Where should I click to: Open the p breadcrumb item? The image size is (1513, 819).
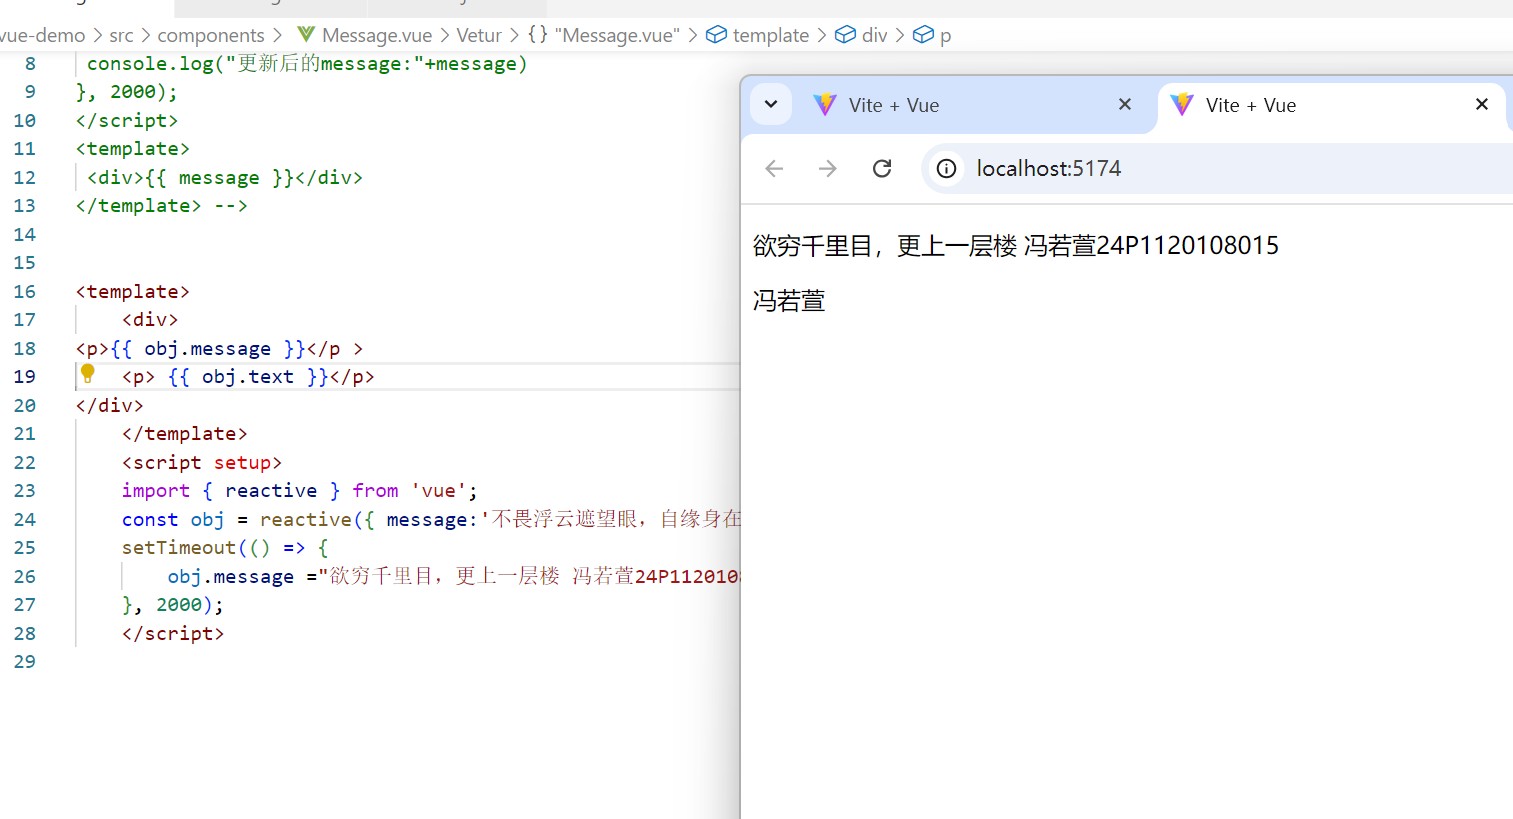click(945, 36)
